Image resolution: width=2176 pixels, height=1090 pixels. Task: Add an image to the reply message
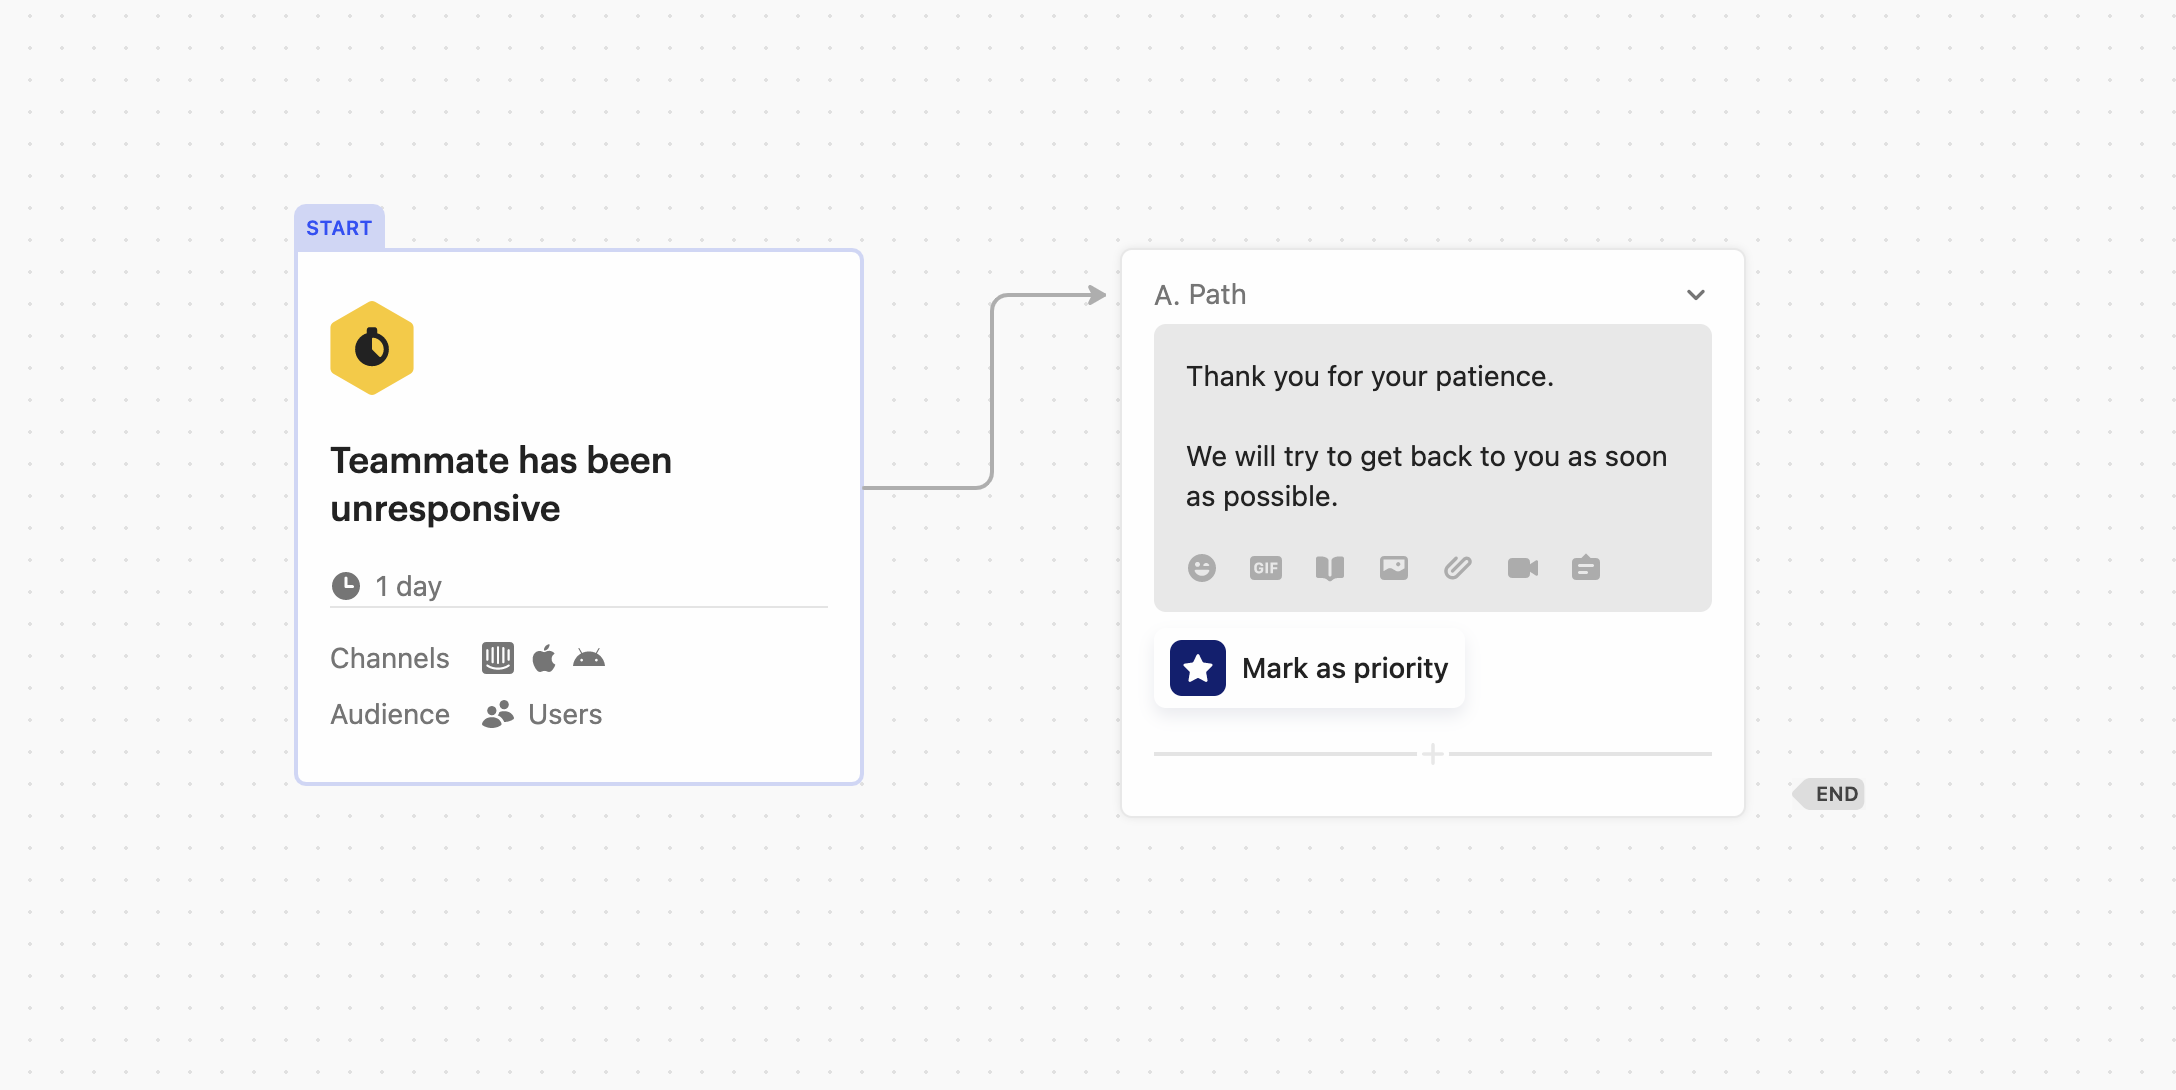tap(1393, 567)
